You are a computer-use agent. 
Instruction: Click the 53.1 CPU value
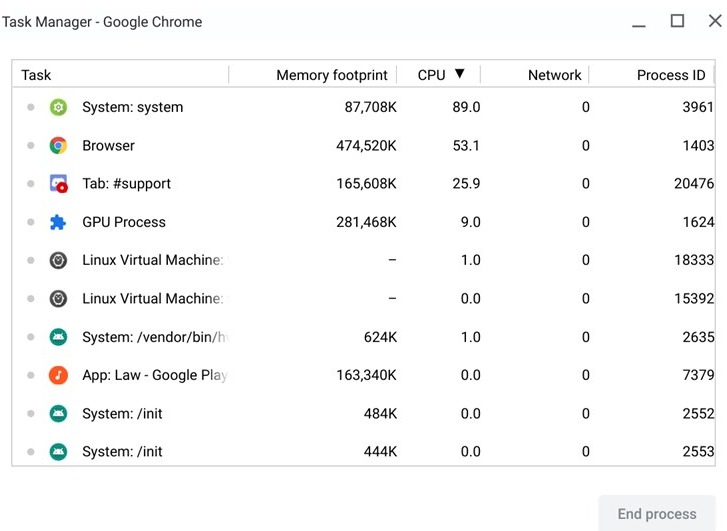(x=466, y=146)
